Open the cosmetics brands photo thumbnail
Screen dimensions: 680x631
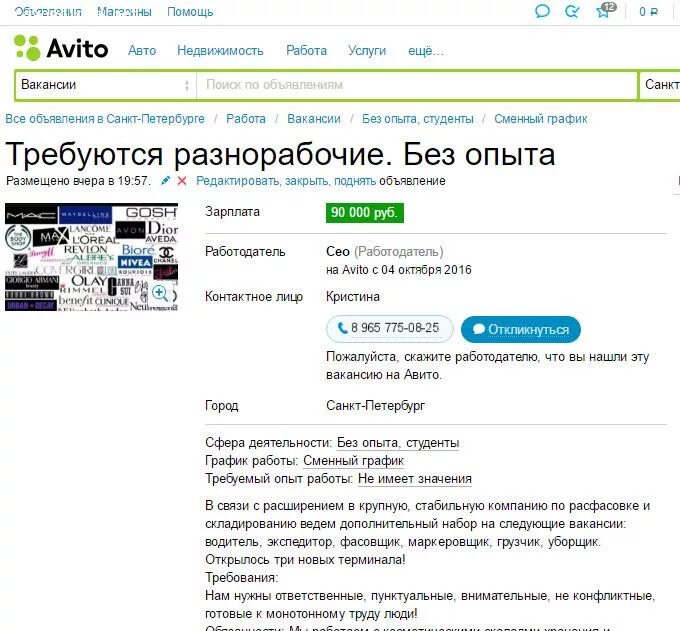92,257
